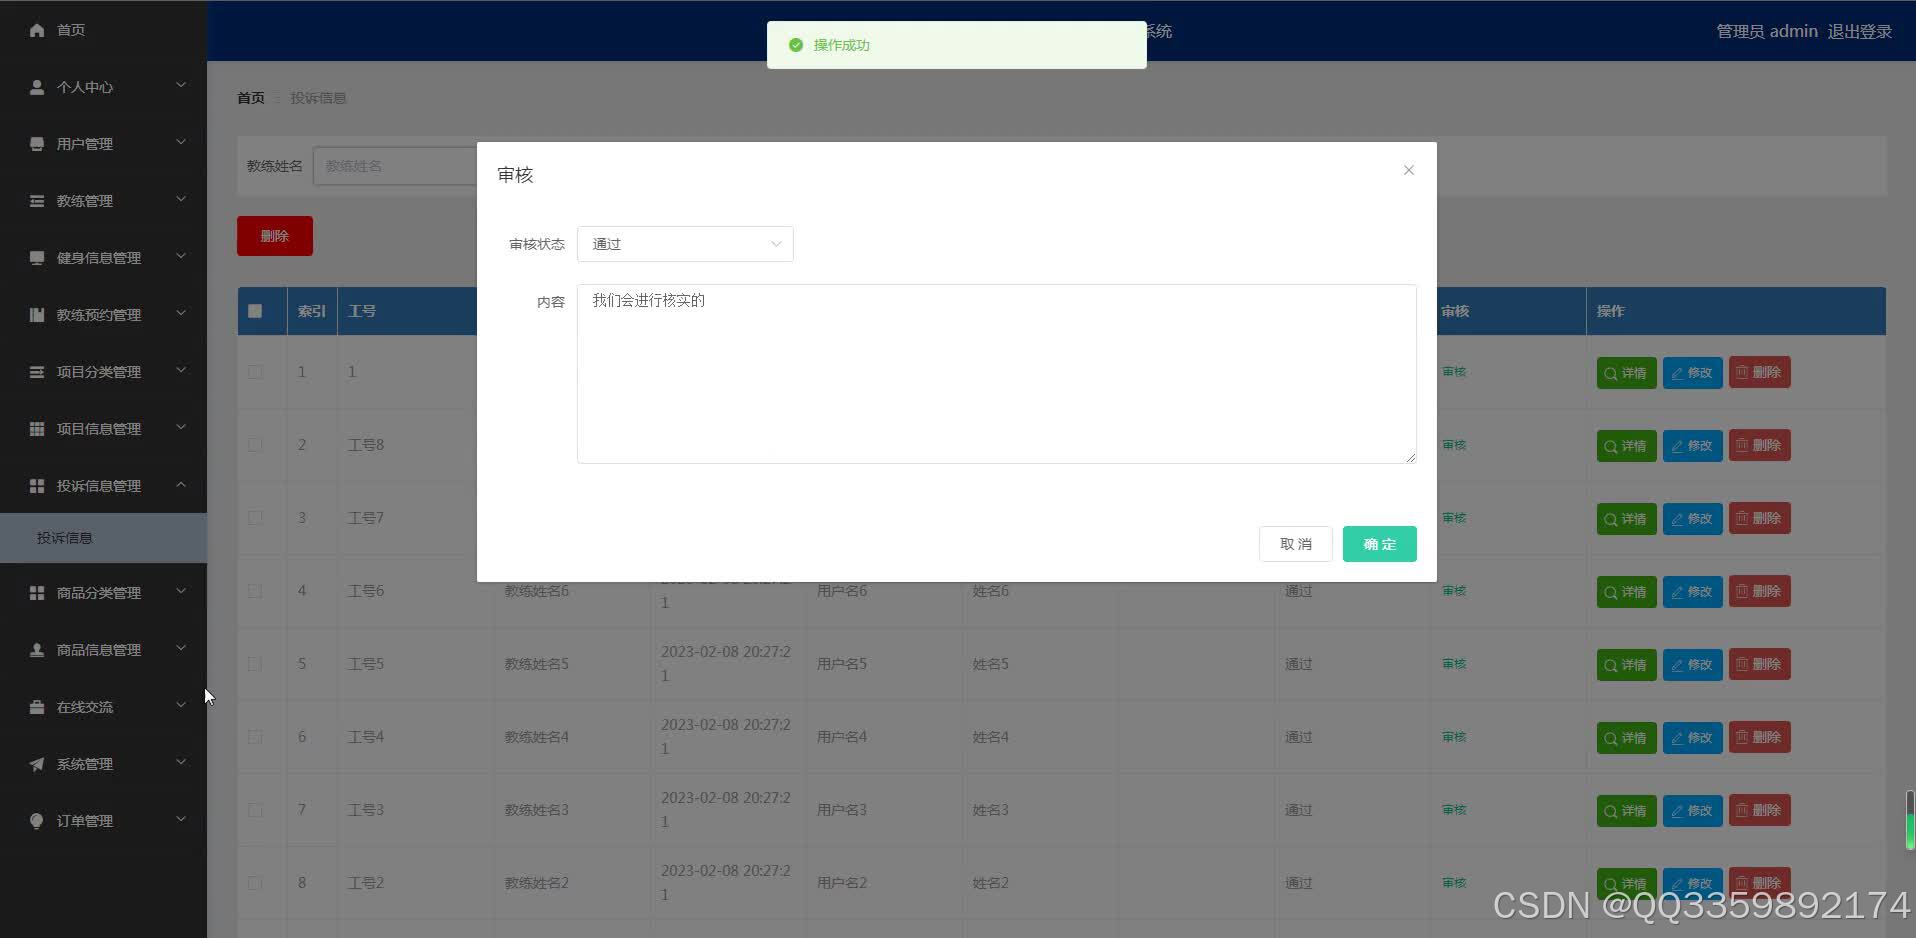Click the 健身信息管理 monitor icon

pos(37,258)
